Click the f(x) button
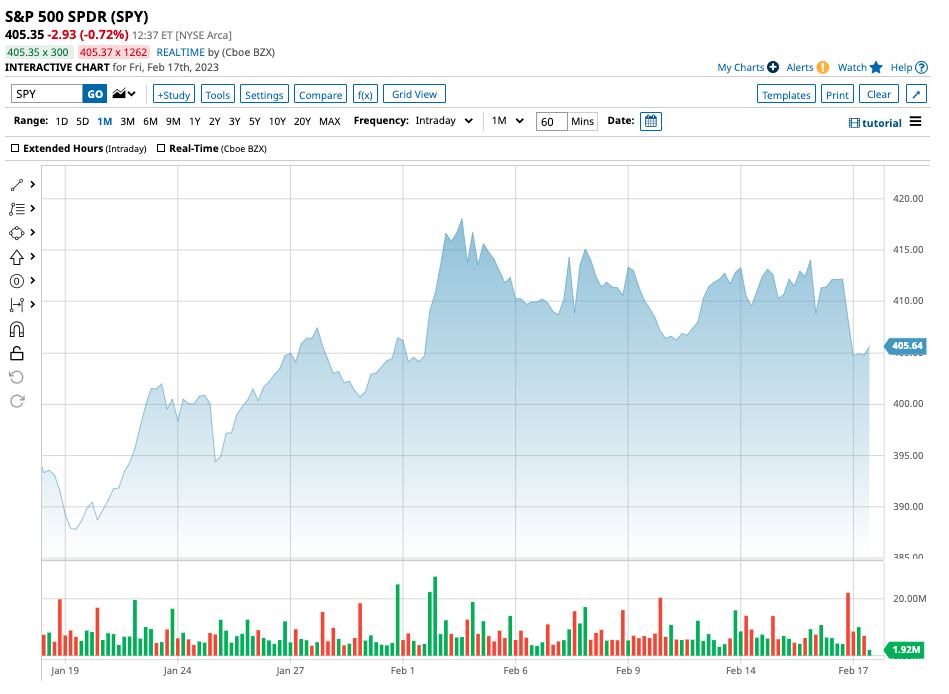949x694 pixels. tap(365, 94)
